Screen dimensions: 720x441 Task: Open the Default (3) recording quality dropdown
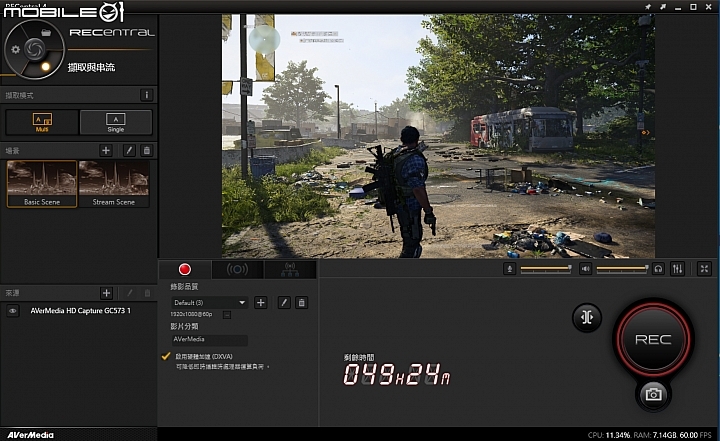pyautogui.click(x=209, y=303)
